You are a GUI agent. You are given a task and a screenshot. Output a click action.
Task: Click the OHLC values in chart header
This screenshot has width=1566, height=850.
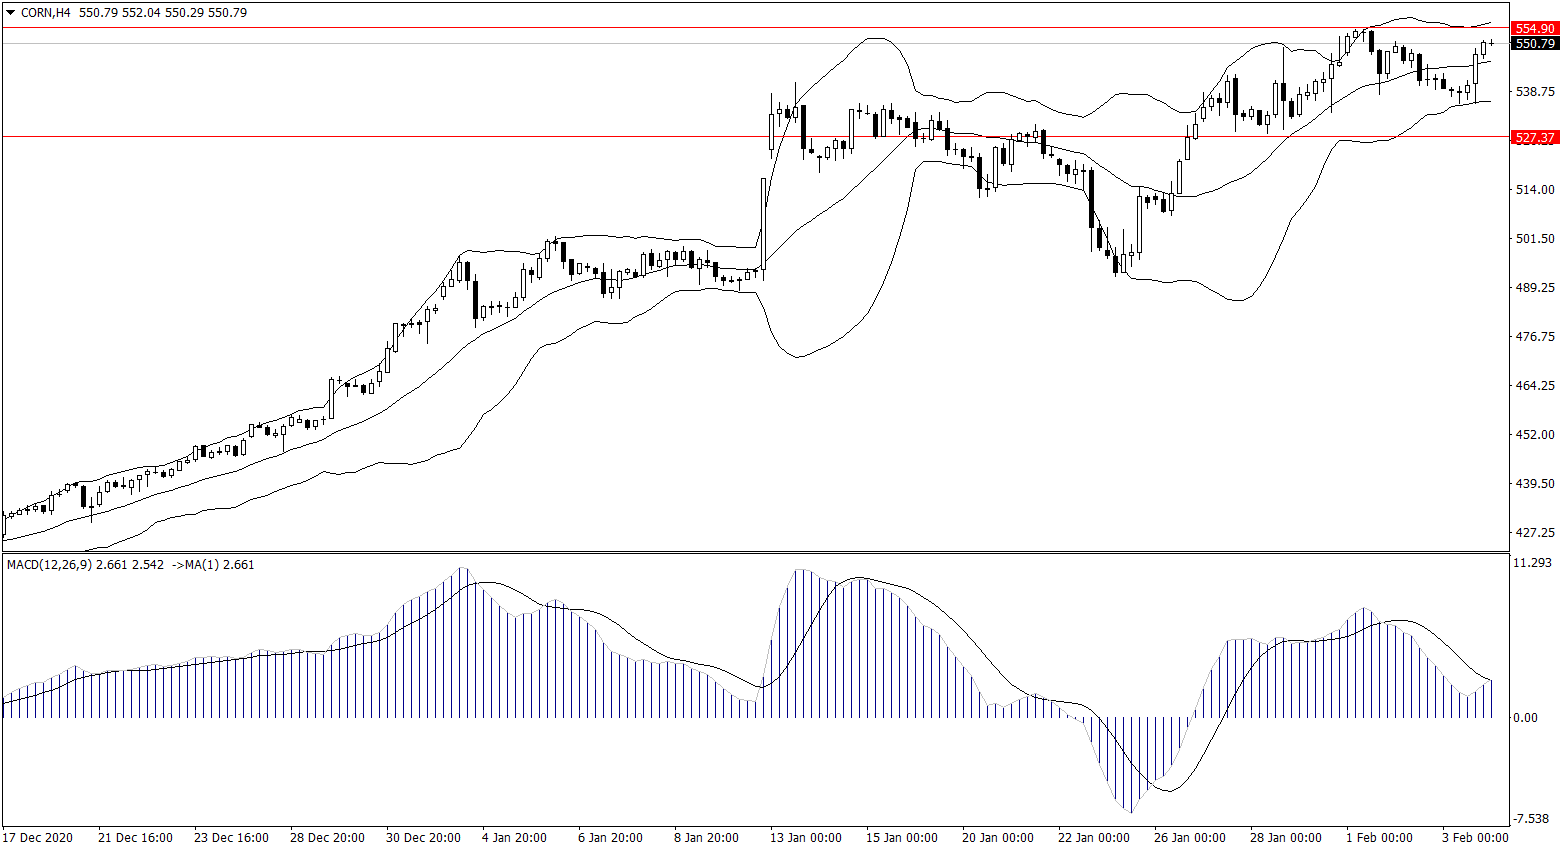tap(162, 13)
